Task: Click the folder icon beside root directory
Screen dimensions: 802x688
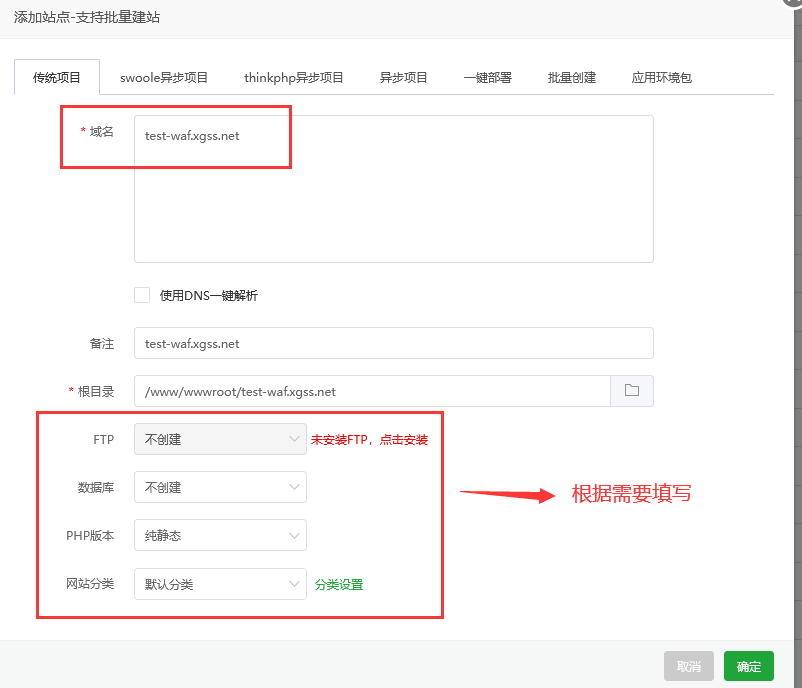Action: [x=632, y=391]
